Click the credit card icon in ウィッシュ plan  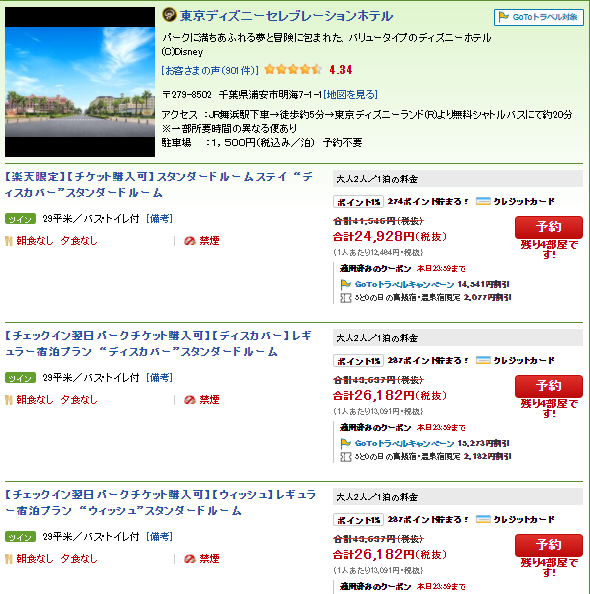click(483, 519)
